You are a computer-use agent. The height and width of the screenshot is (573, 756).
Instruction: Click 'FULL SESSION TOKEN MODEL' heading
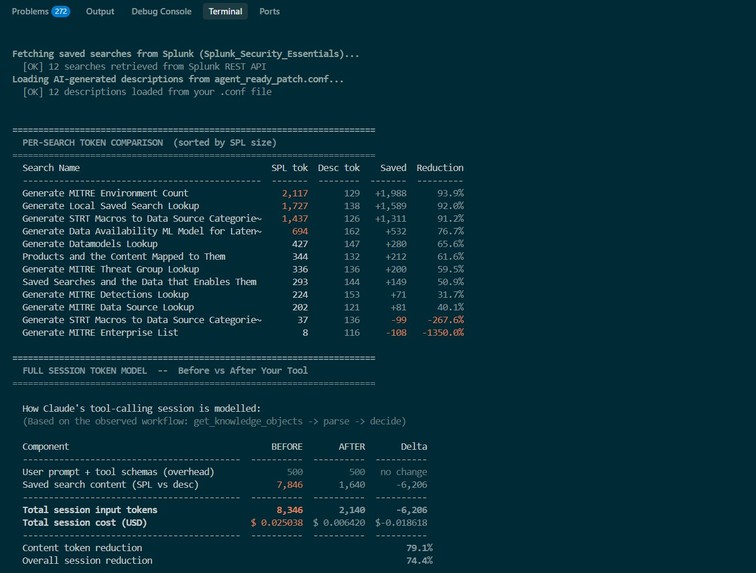84,370
